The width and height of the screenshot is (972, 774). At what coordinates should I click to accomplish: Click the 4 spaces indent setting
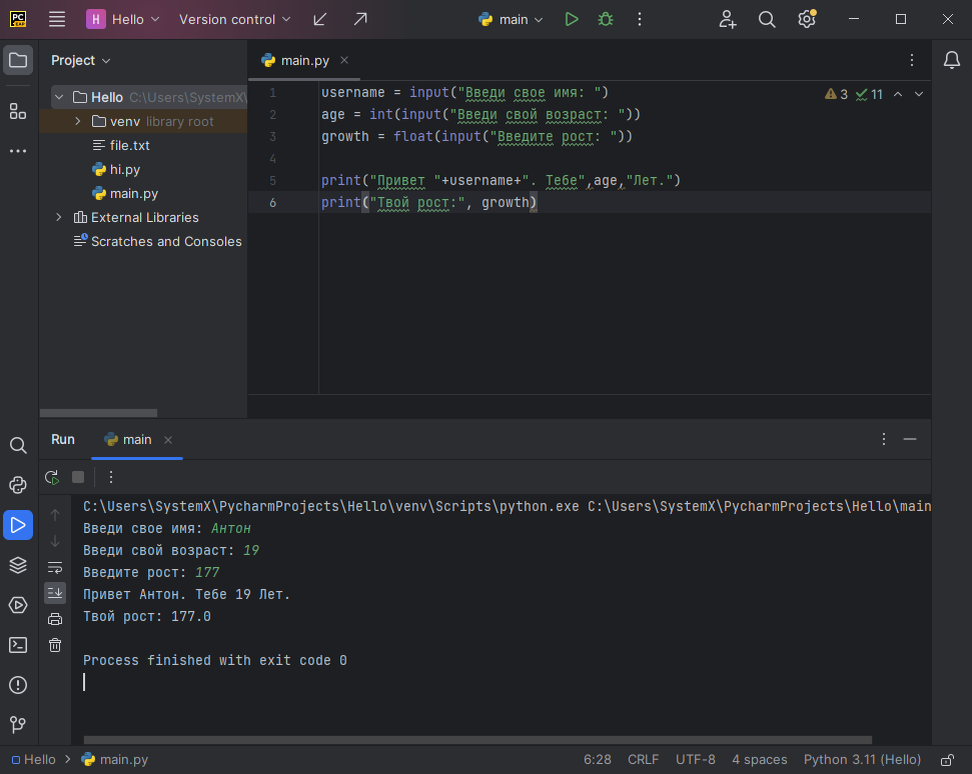[x=759, y=760]
